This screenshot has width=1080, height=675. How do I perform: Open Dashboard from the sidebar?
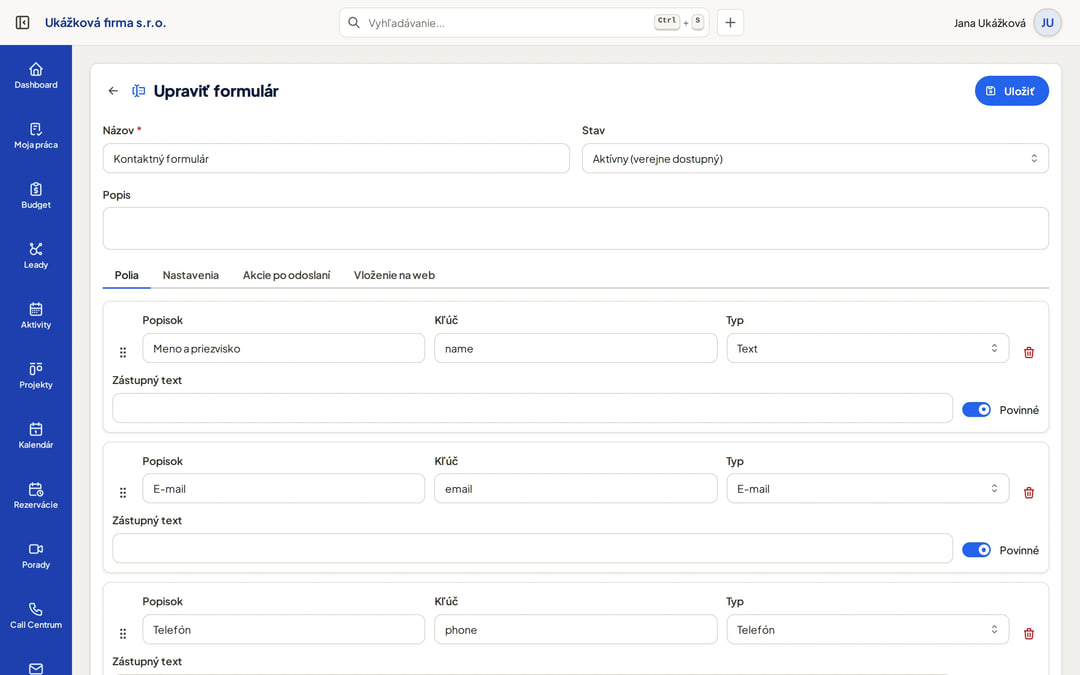point(36,76)
